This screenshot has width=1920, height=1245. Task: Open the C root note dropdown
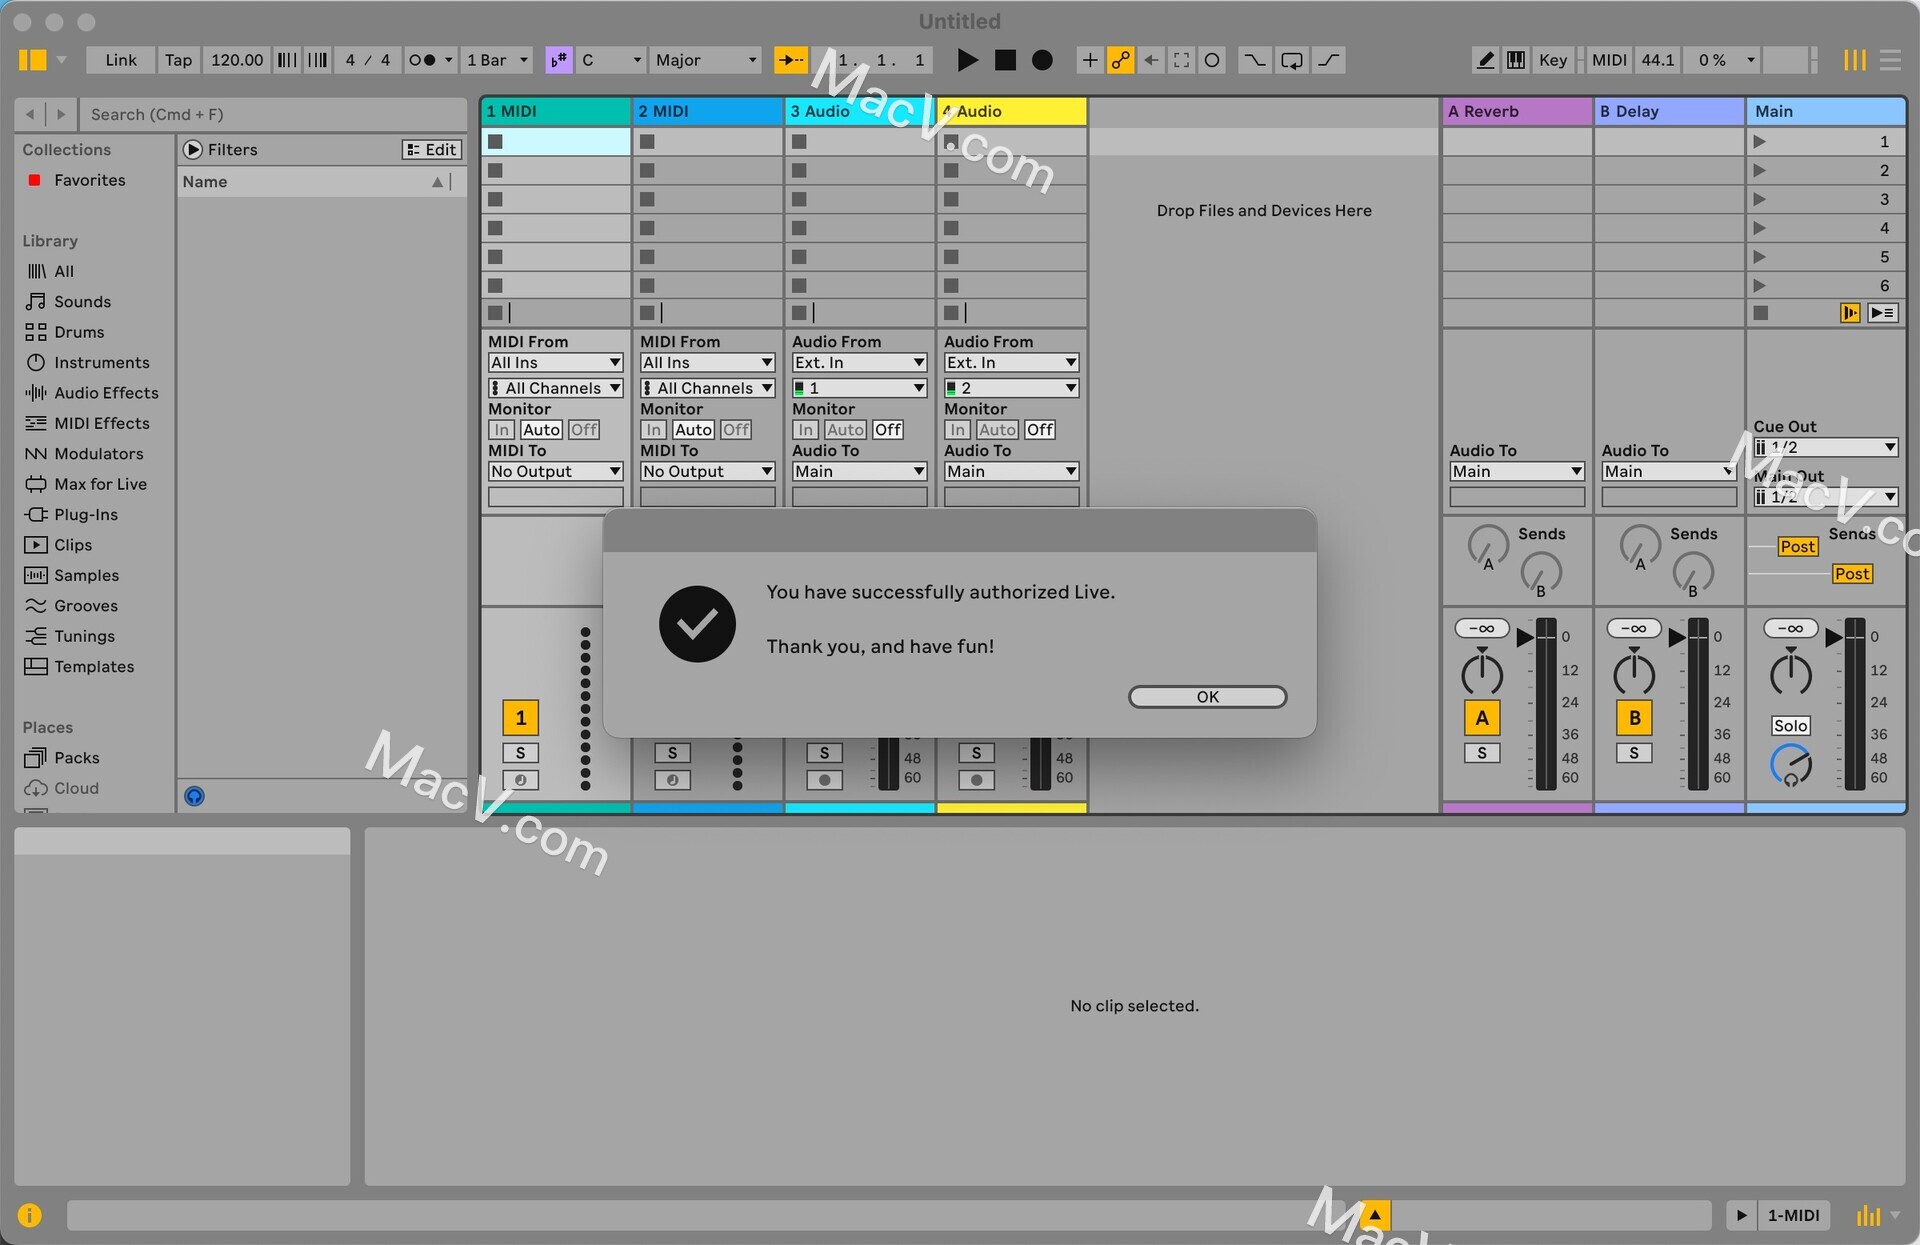pyautogui.click(x=611, y=60)
